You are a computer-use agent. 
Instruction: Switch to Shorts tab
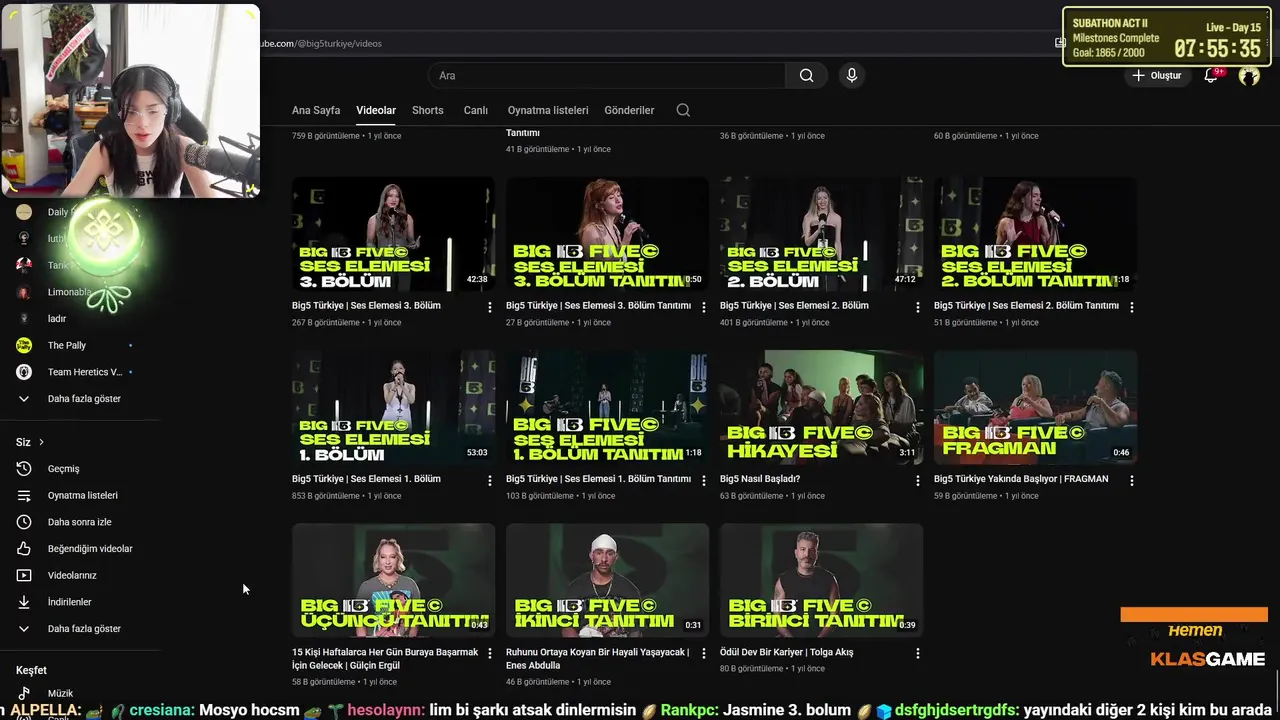tap(427, 110)
